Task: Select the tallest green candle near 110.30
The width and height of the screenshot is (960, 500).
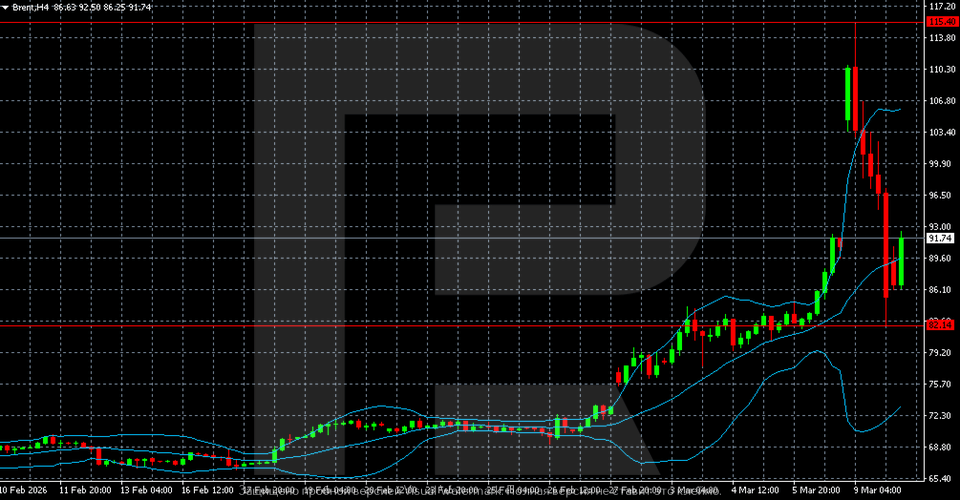Action: tap(848, 93)
